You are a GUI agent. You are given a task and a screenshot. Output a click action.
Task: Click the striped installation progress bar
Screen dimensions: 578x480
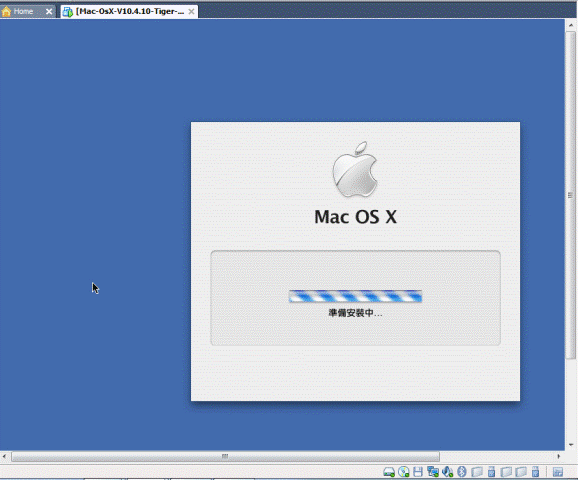pyautogui.click(x=355, y=296)
